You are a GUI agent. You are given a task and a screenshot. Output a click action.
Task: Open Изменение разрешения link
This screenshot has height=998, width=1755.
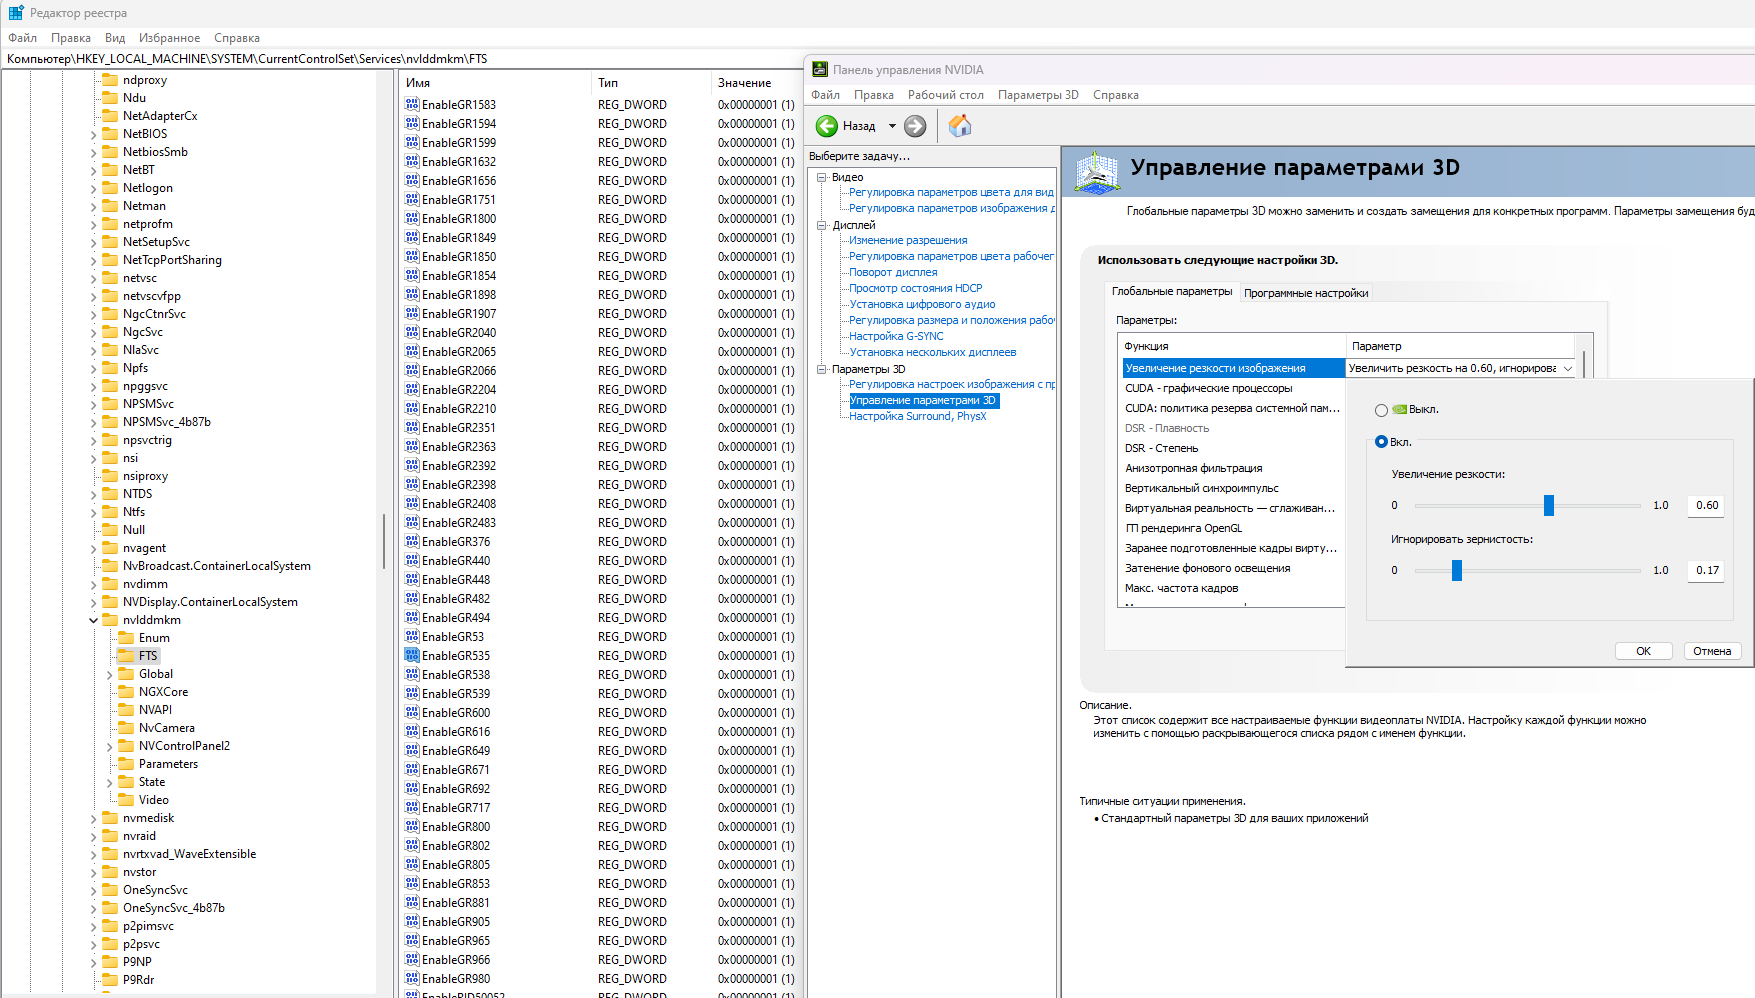(908, 240)
